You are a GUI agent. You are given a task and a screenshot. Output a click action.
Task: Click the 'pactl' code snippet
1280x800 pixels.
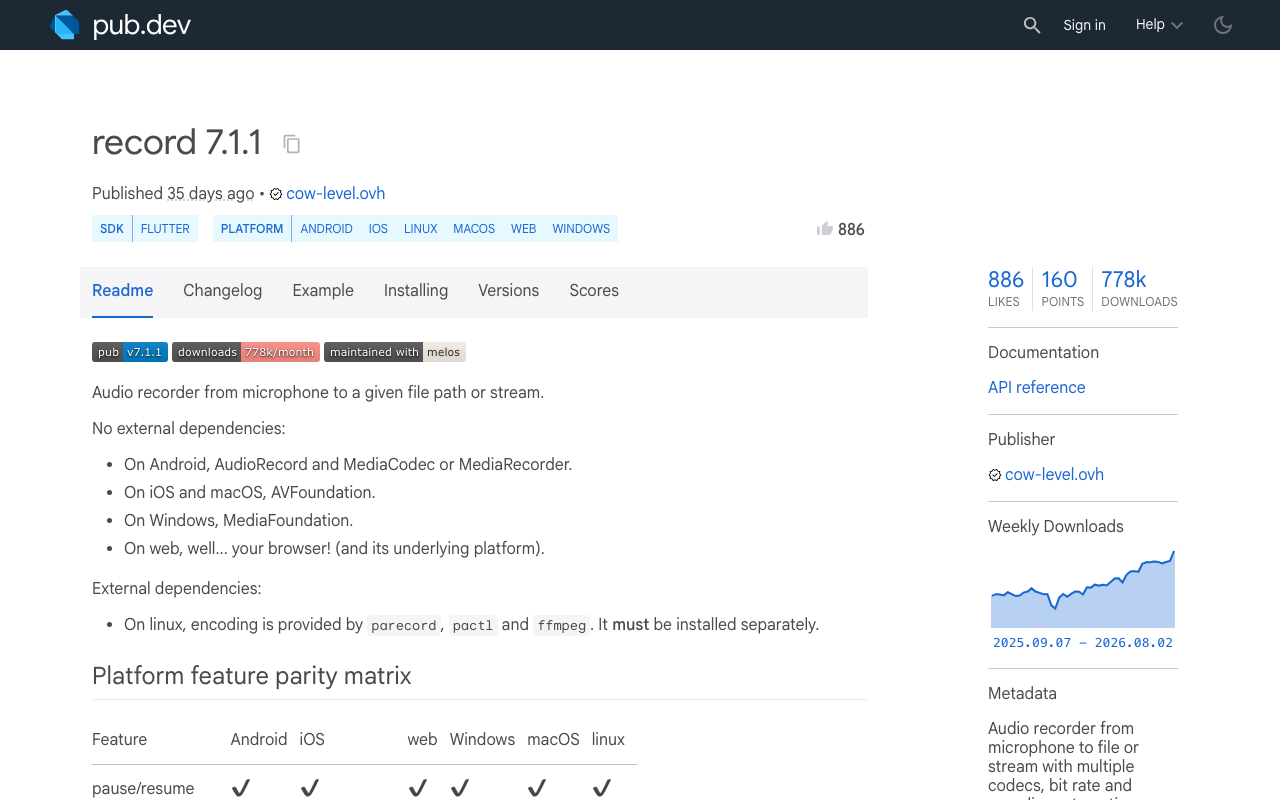pyautogui.click(x=473, y=625)
